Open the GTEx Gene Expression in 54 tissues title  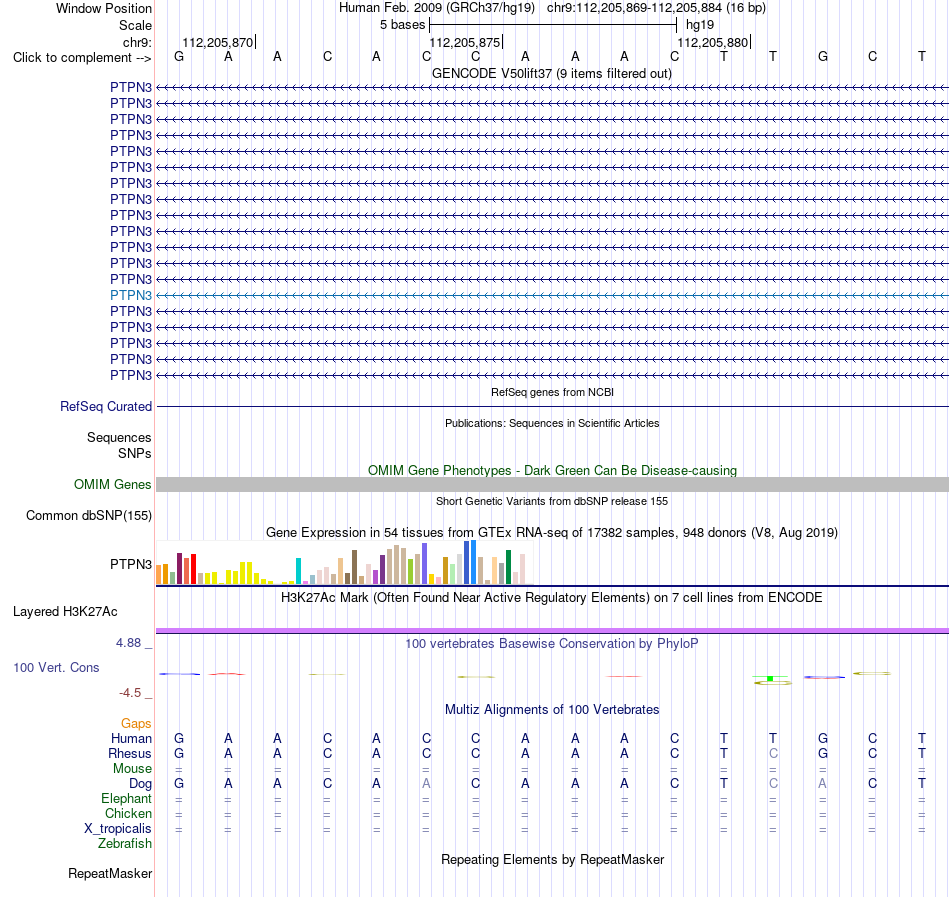pyautogui.click(x=552, y=533)
